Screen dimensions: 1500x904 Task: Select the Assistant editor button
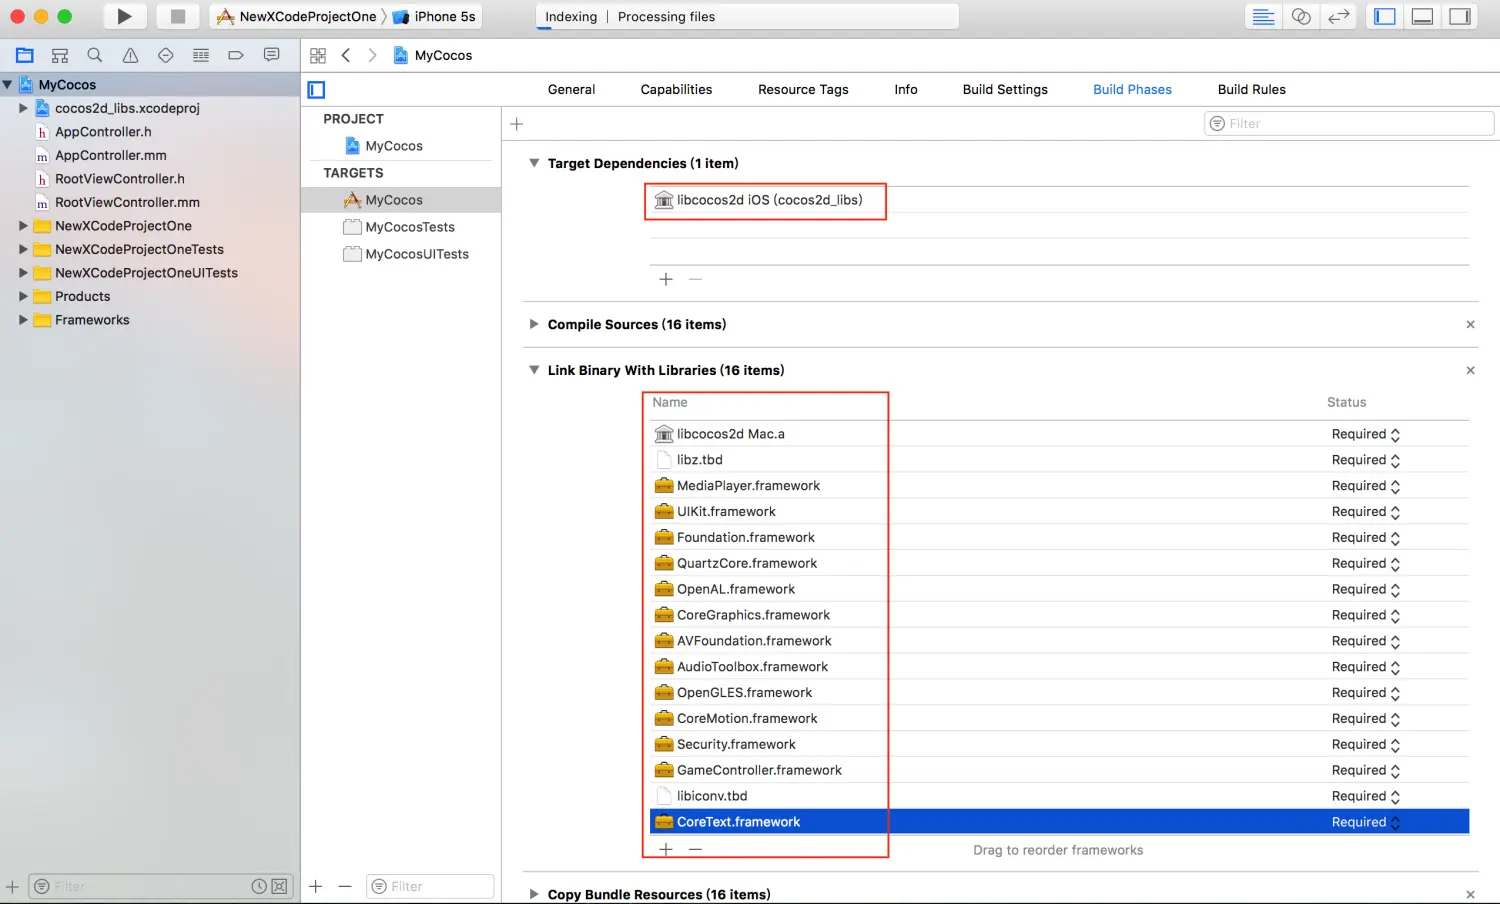pyautogui.click(x=1301, y=16)
